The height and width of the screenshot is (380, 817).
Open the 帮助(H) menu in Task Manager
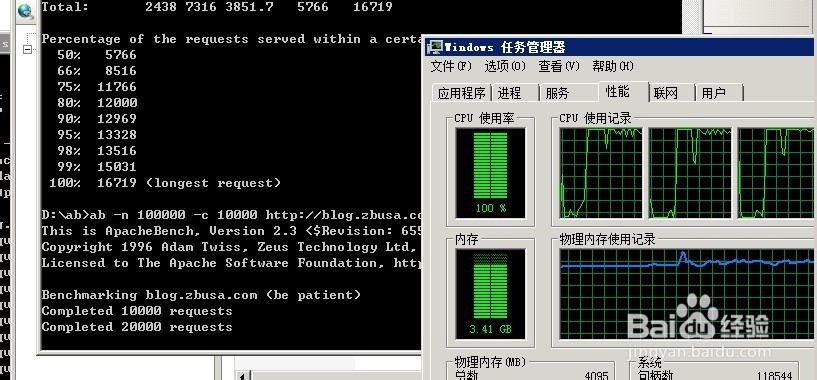coord(613,67)
